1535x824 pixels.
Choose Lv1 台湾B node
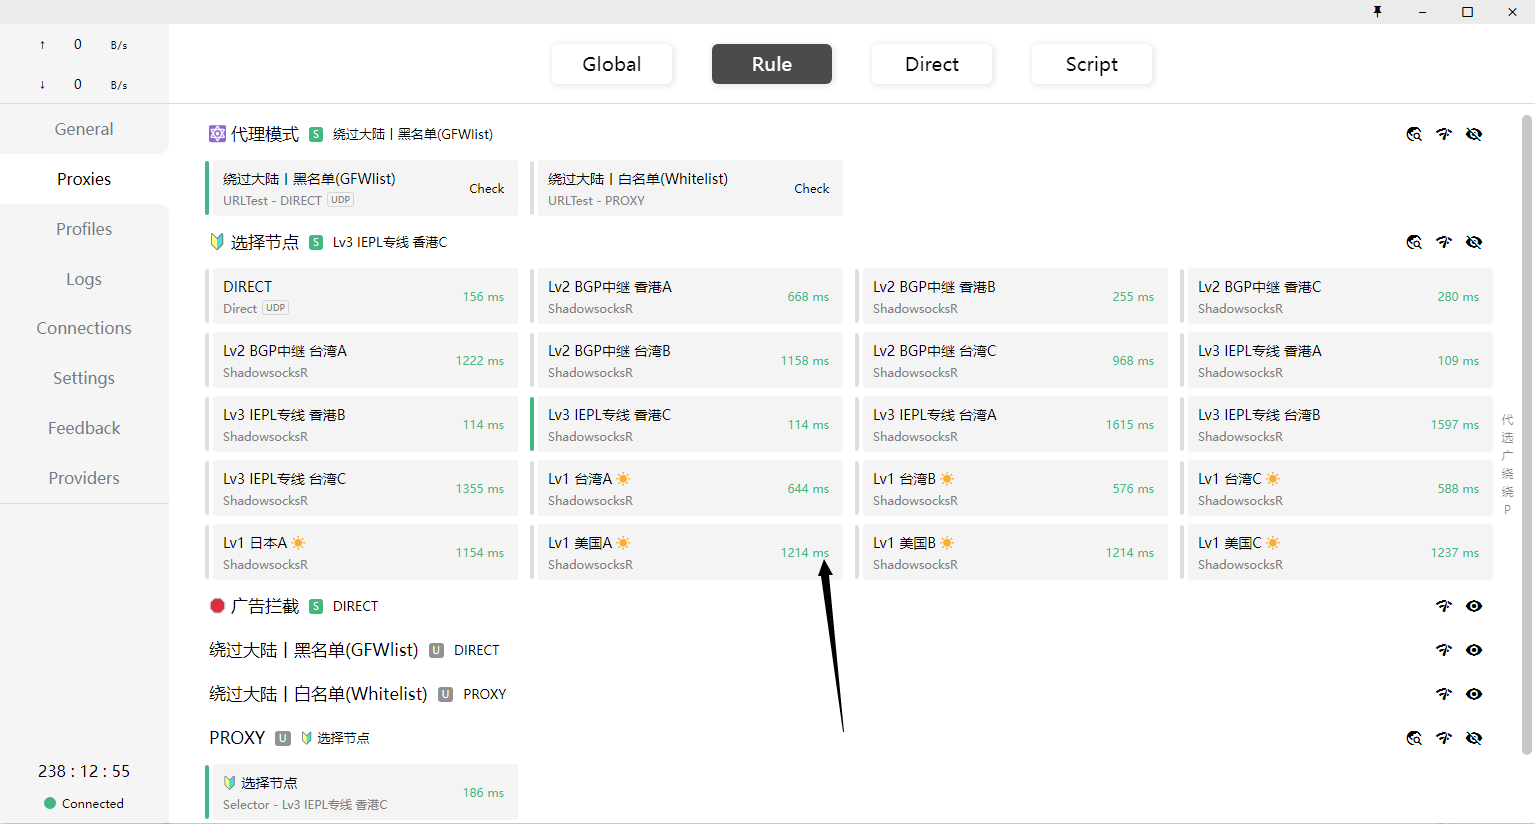click(x=1012, y=488)
